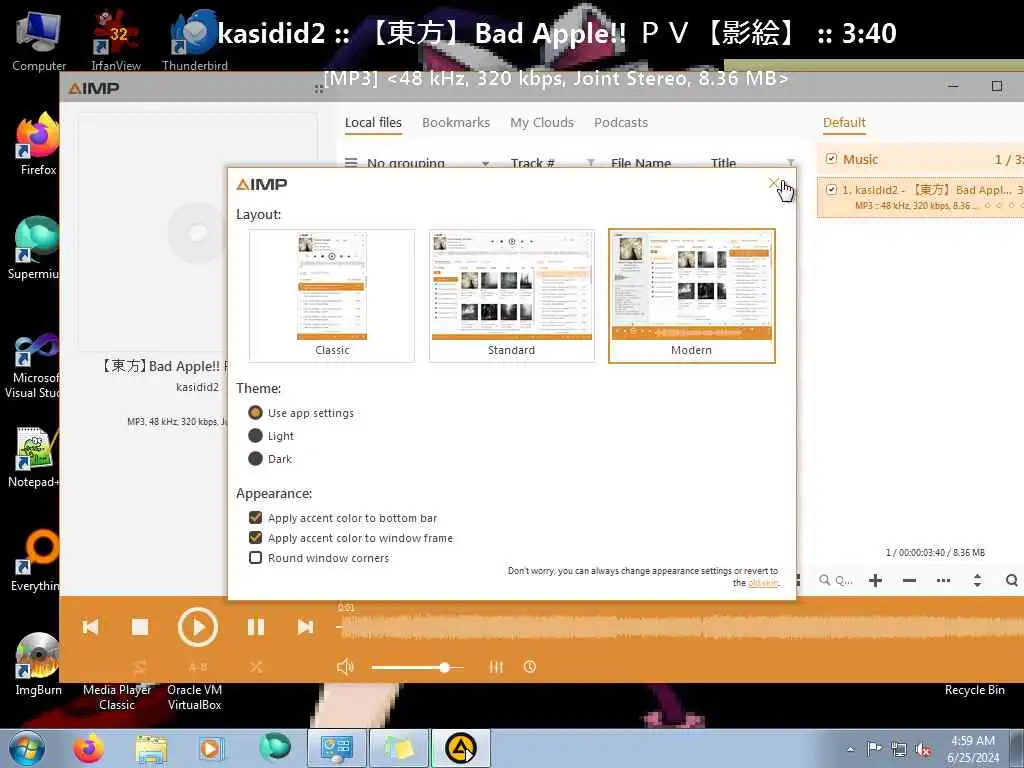Screen dimensions: 1024x768
Task: Open the media player taskbar icon
Action: coord(211,748)
